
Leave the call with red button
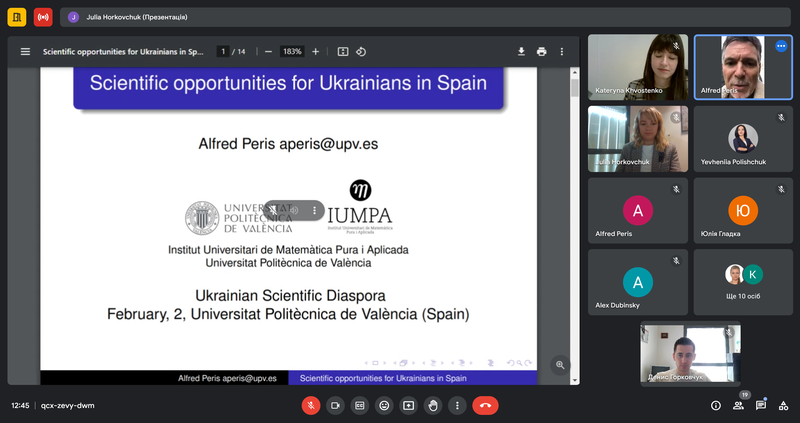pyautogui.click(x=485, y=406)
